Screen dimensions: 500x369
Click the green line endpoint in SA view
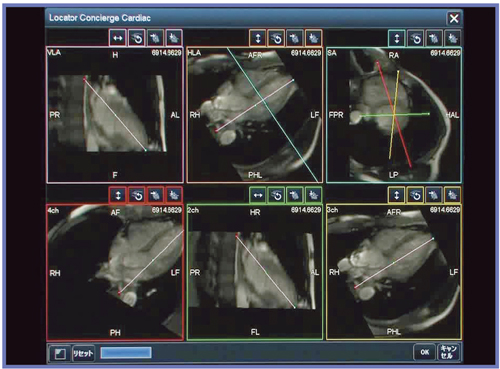(x=429, y=114)
